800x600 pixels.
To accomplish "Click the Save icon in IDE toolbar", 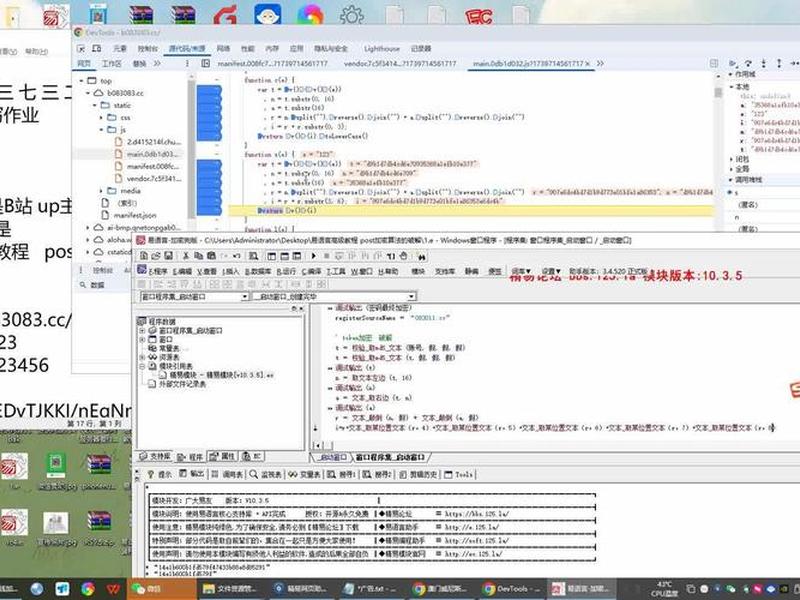I will (168, 256).
